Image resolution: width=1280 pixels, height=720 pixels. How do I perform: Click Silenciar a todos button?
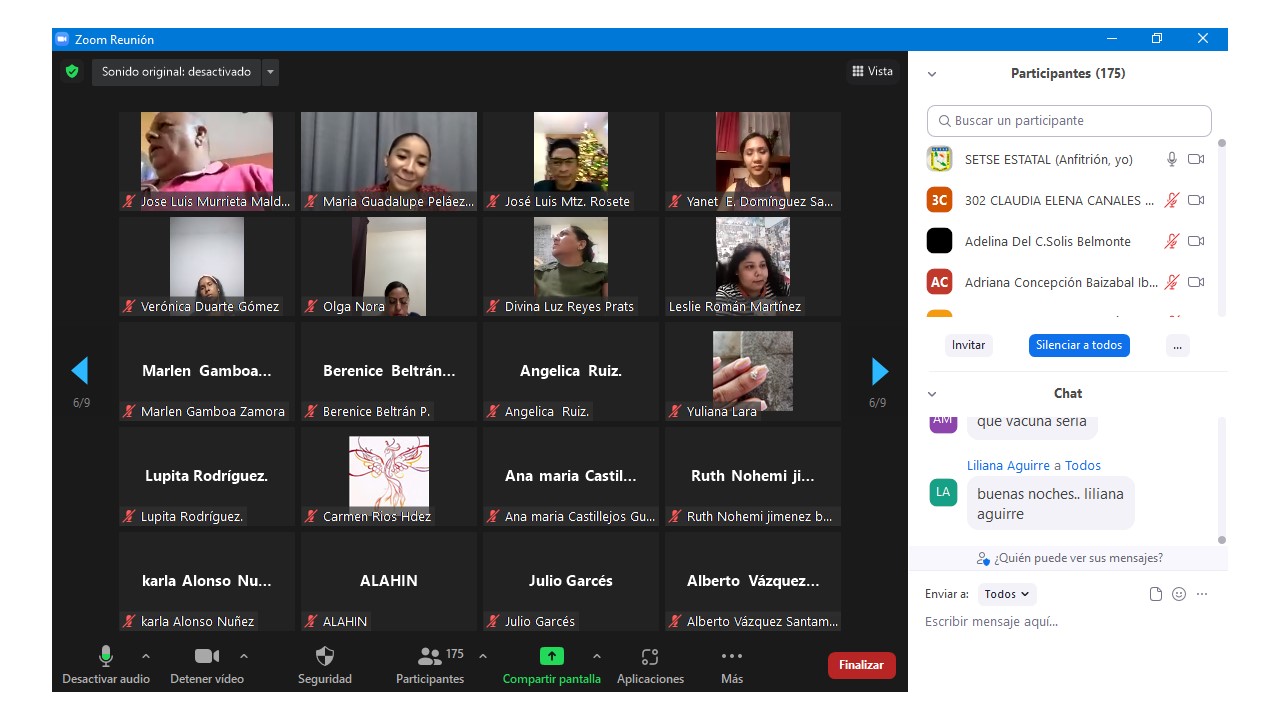(x=1079, y=345)
